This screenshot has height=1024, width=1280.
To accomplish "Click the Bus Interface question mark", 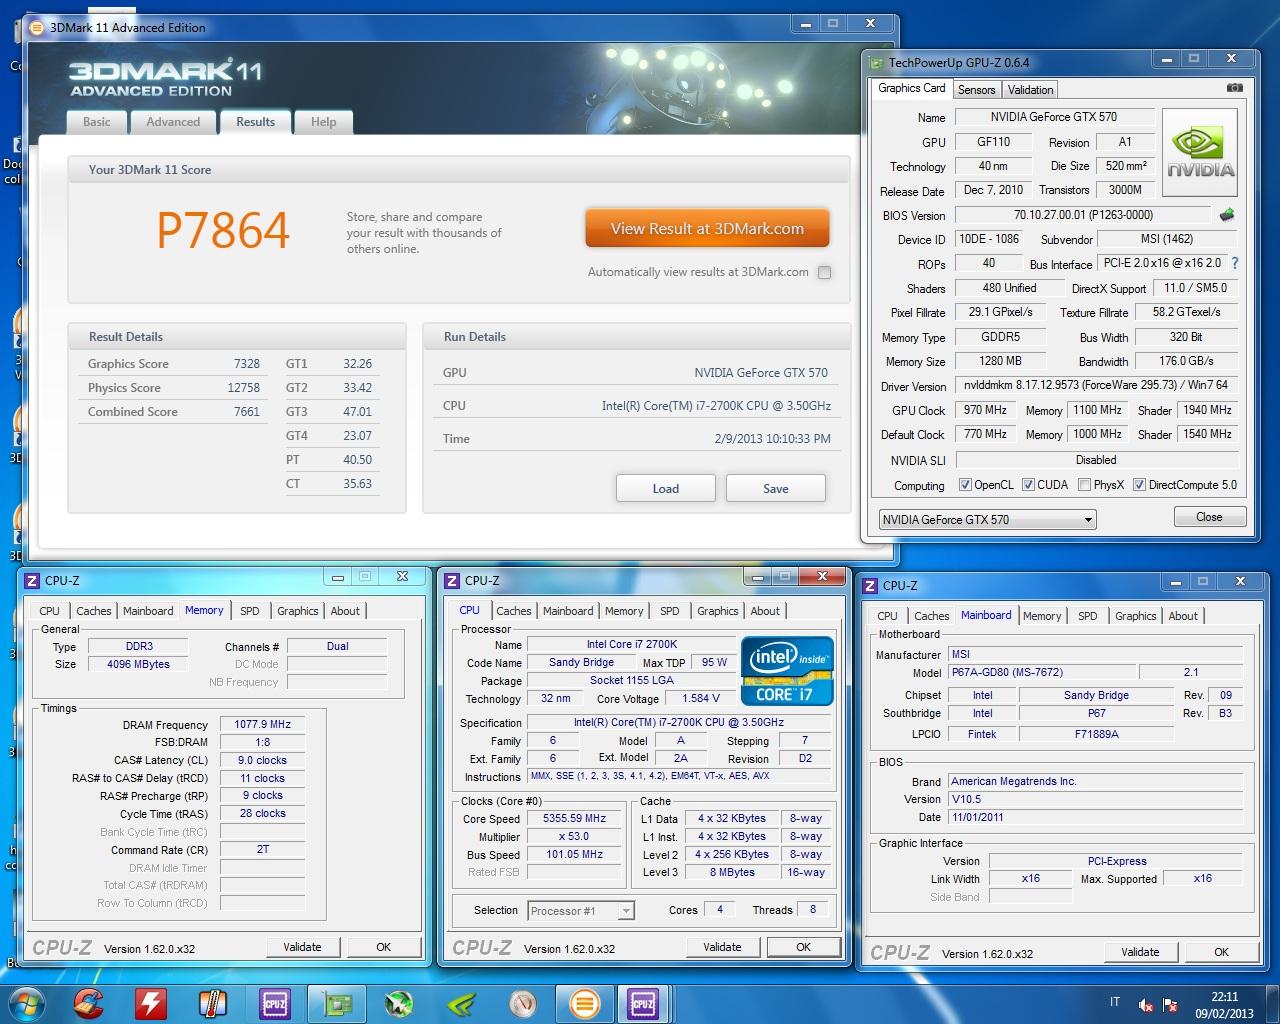I will tap(1234, 263).
